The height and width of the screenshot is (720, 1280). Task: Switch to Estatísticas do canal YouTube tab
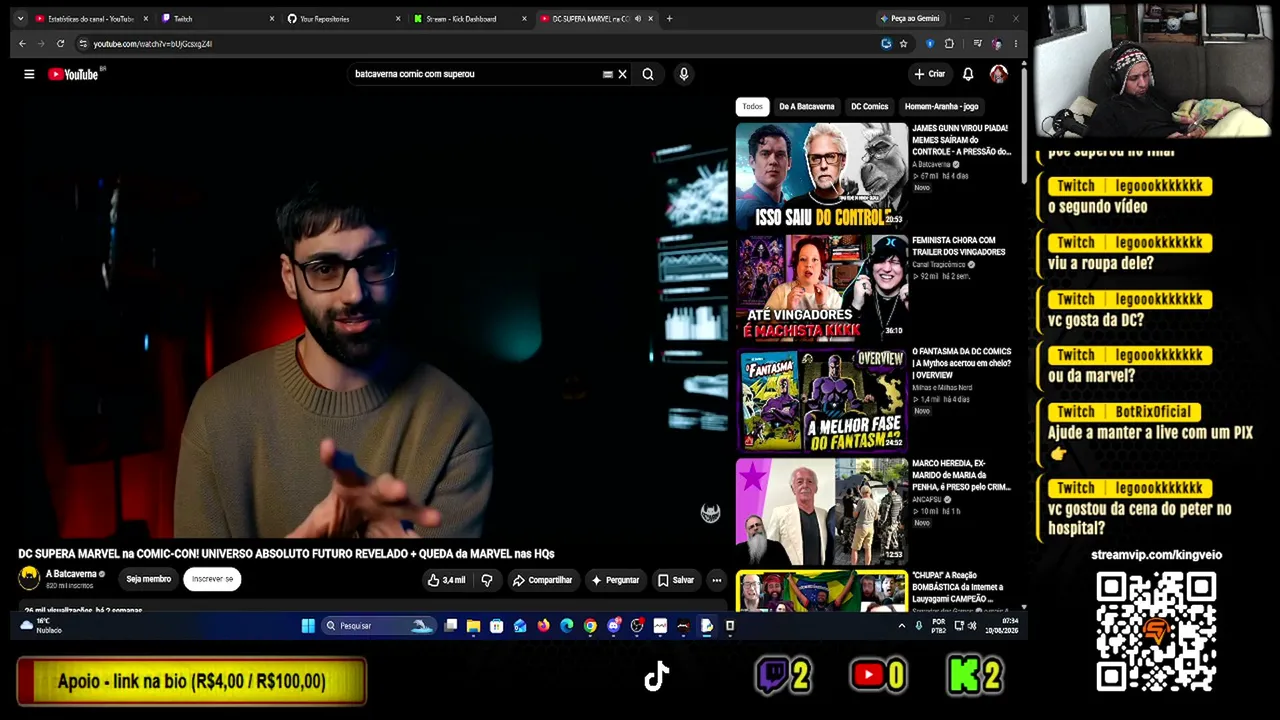pyautogui.click(x=90, y=18)
